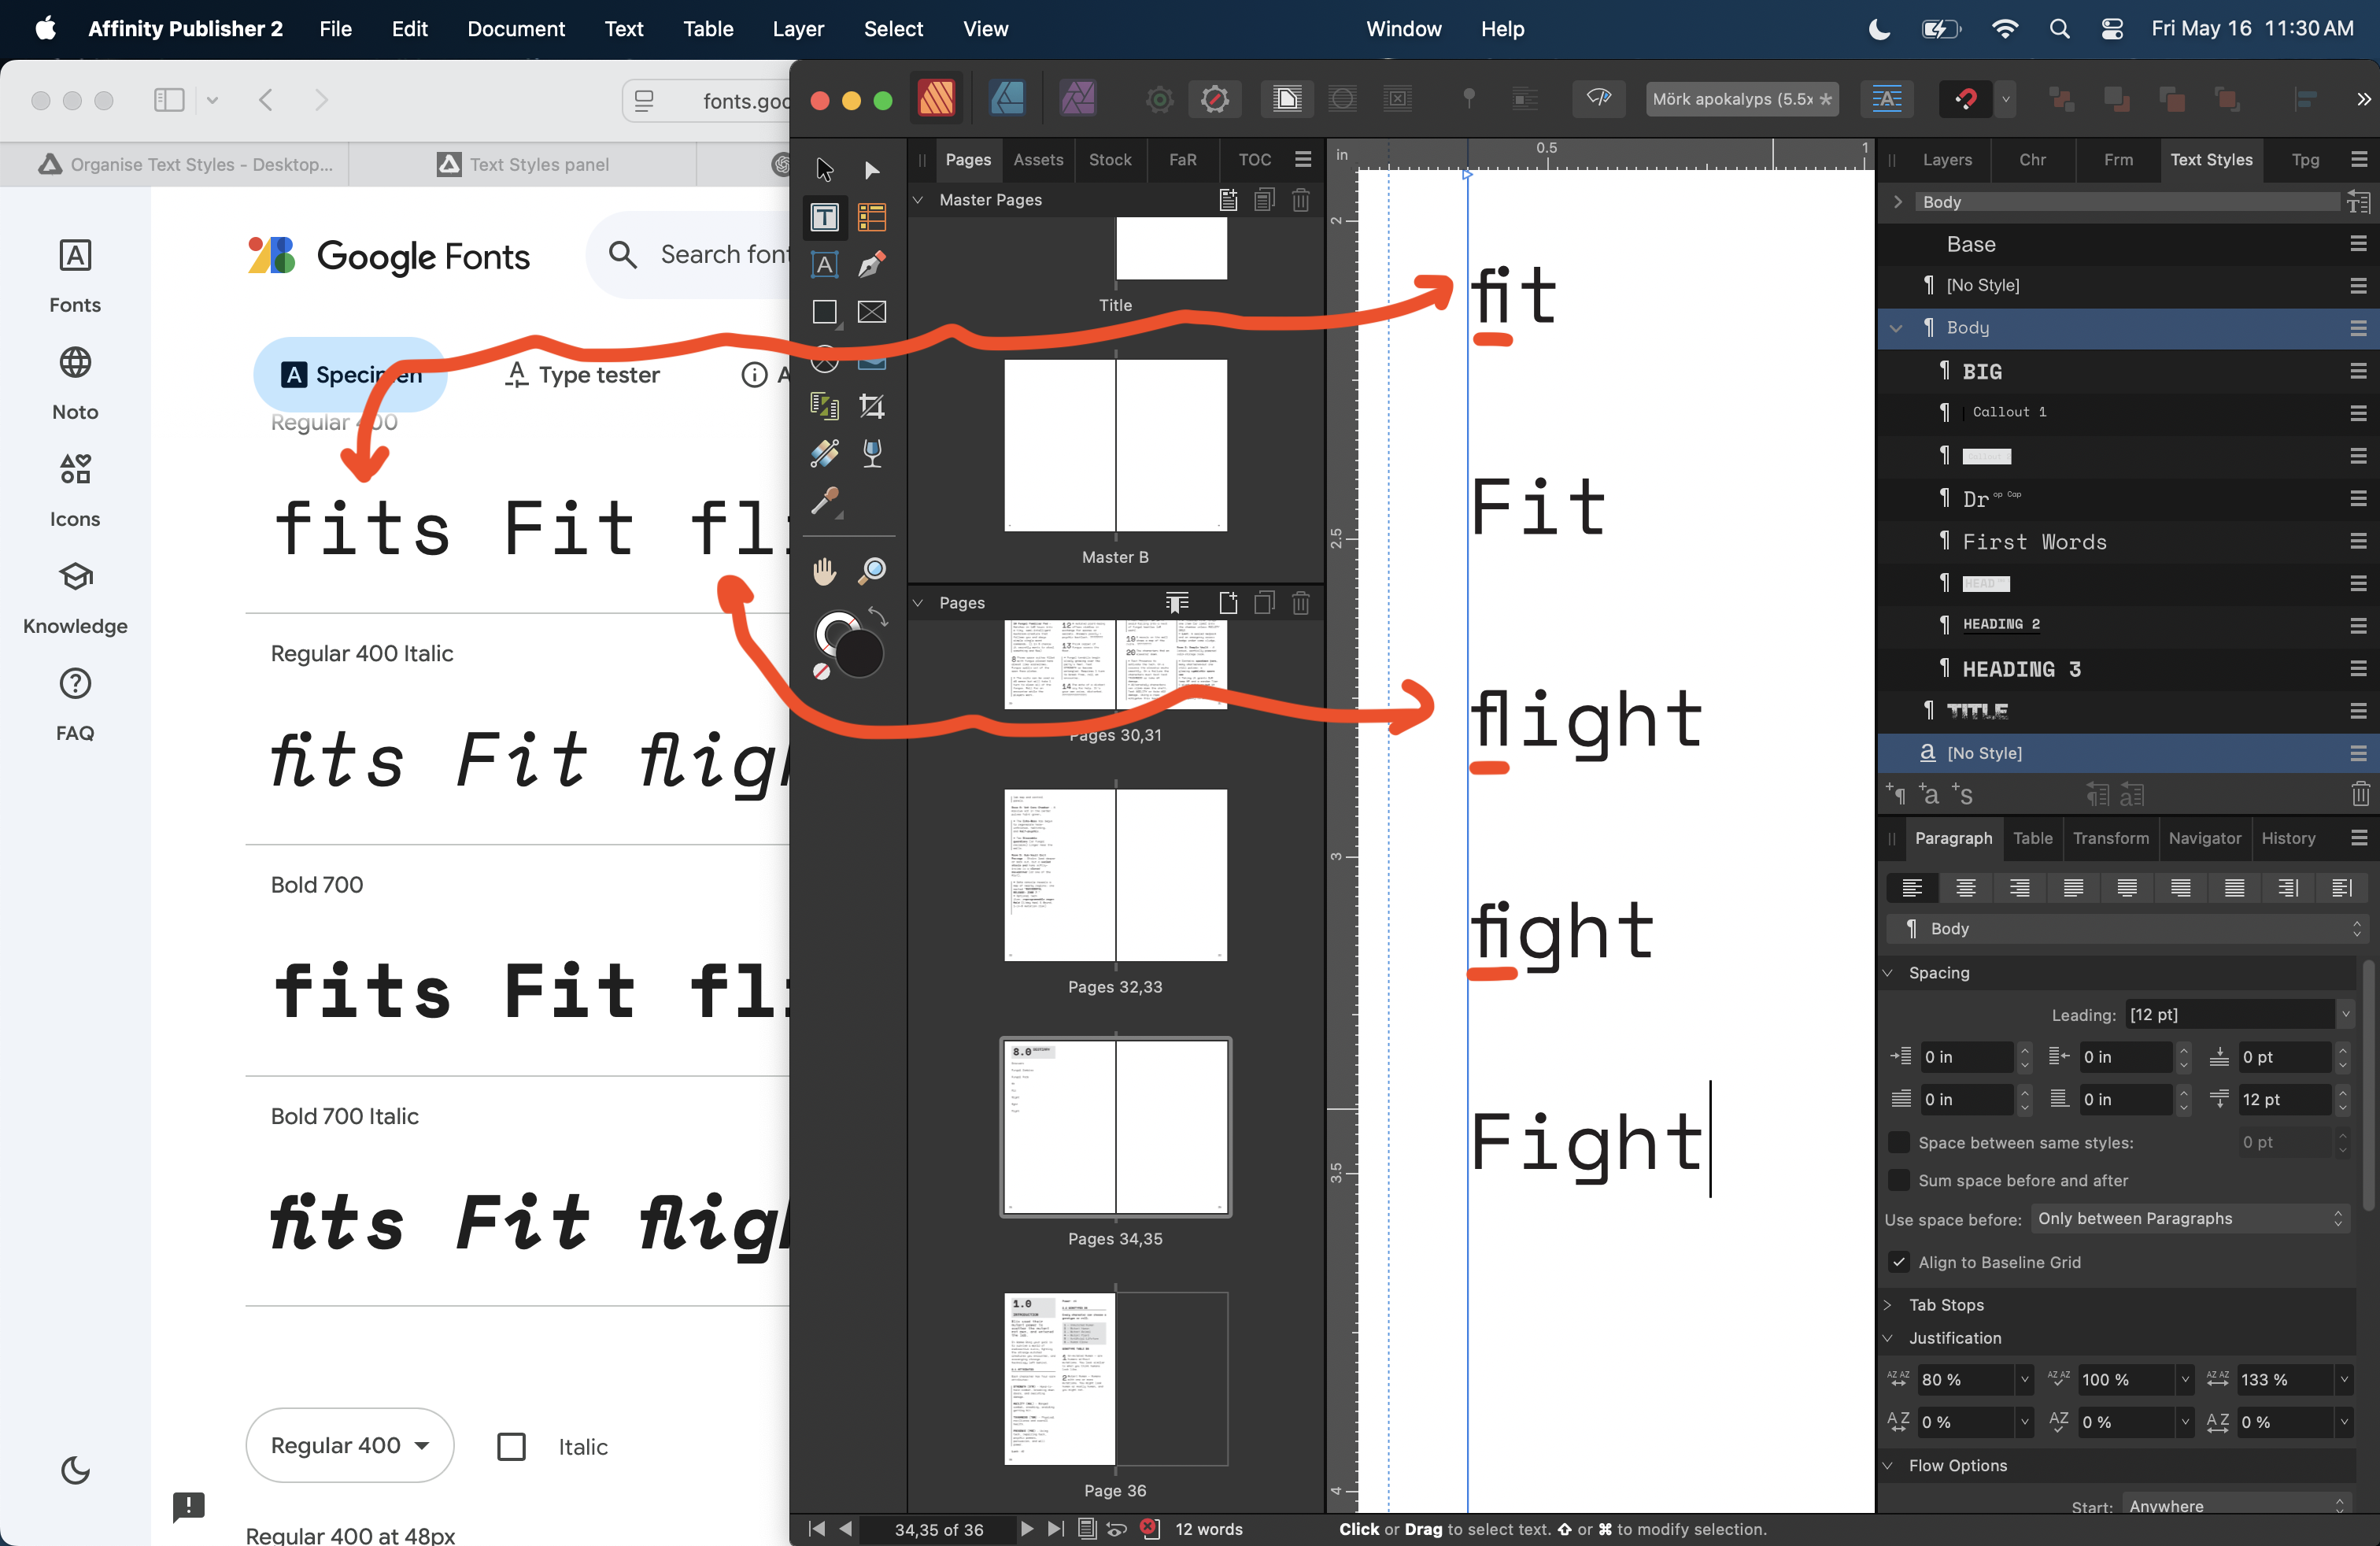This screenshot has width=2380, height=1546.
Task: Select the Artistic Text tool
Action: tap(824, 265)
